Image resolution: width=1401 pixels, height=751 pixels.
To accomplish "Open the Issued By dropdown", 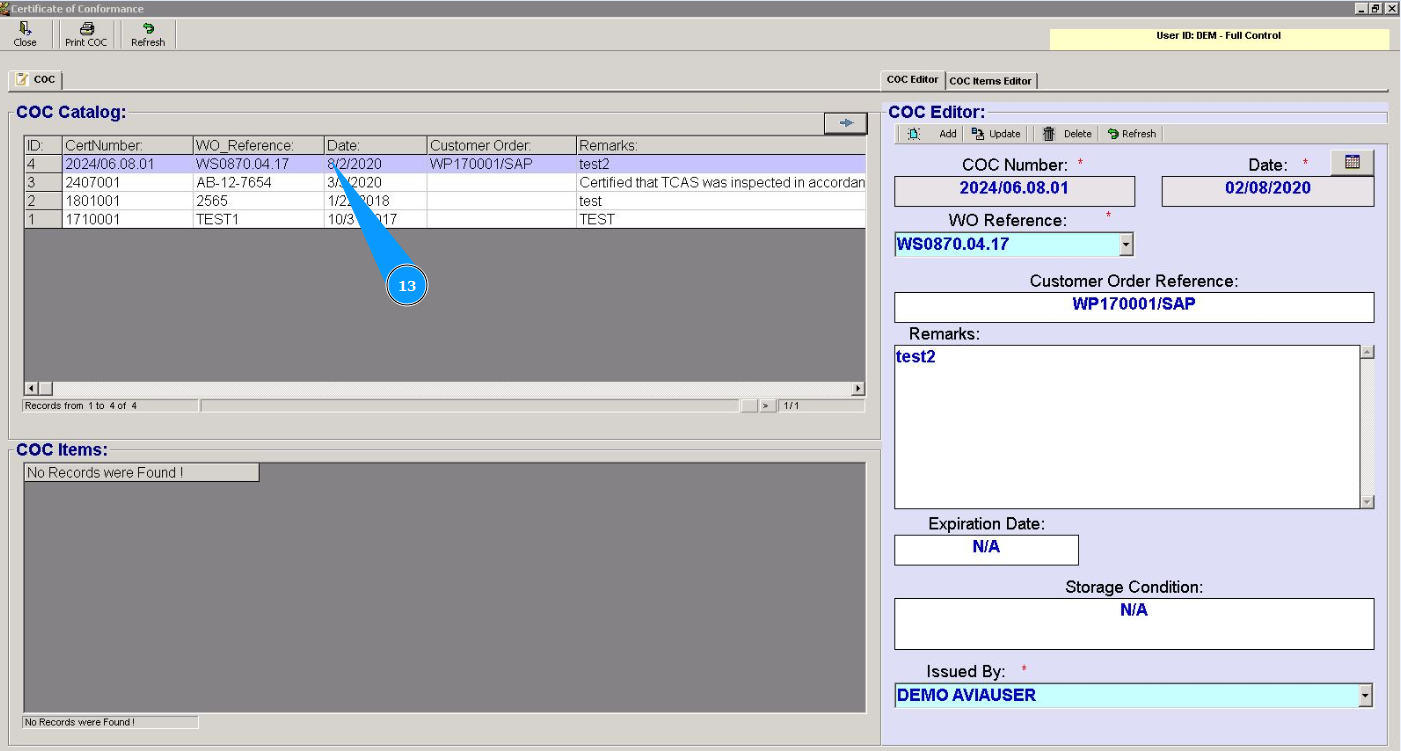I will 1365,696.
